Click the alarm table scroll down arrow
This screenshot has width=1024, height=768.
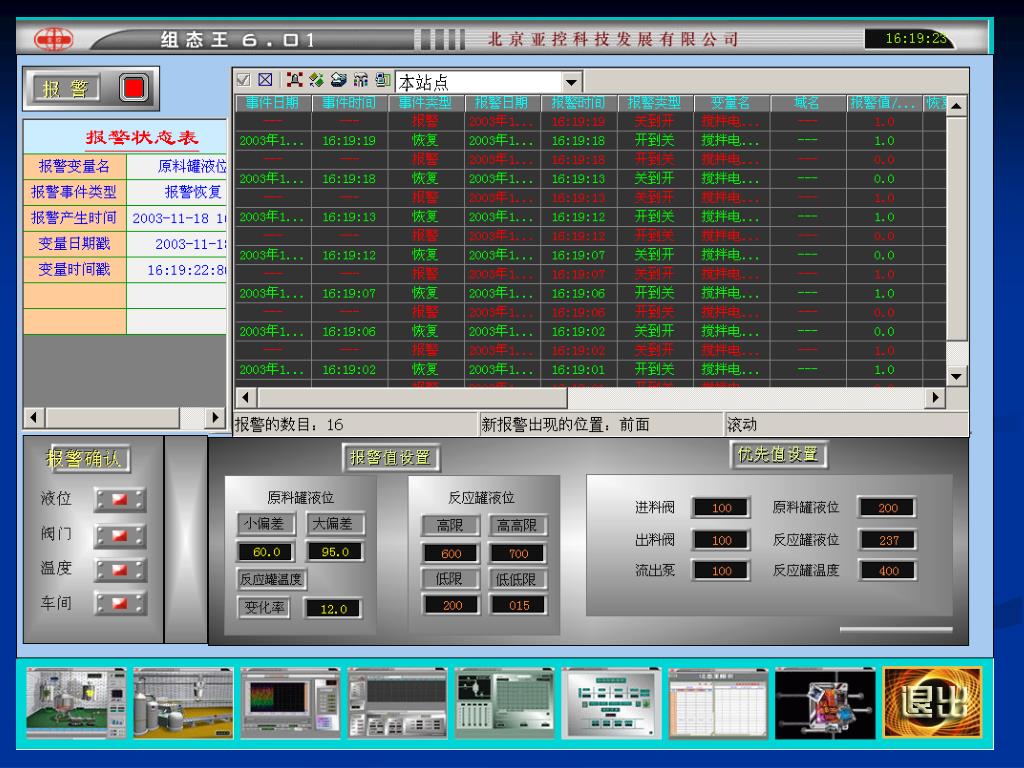(x=956, y=376)
